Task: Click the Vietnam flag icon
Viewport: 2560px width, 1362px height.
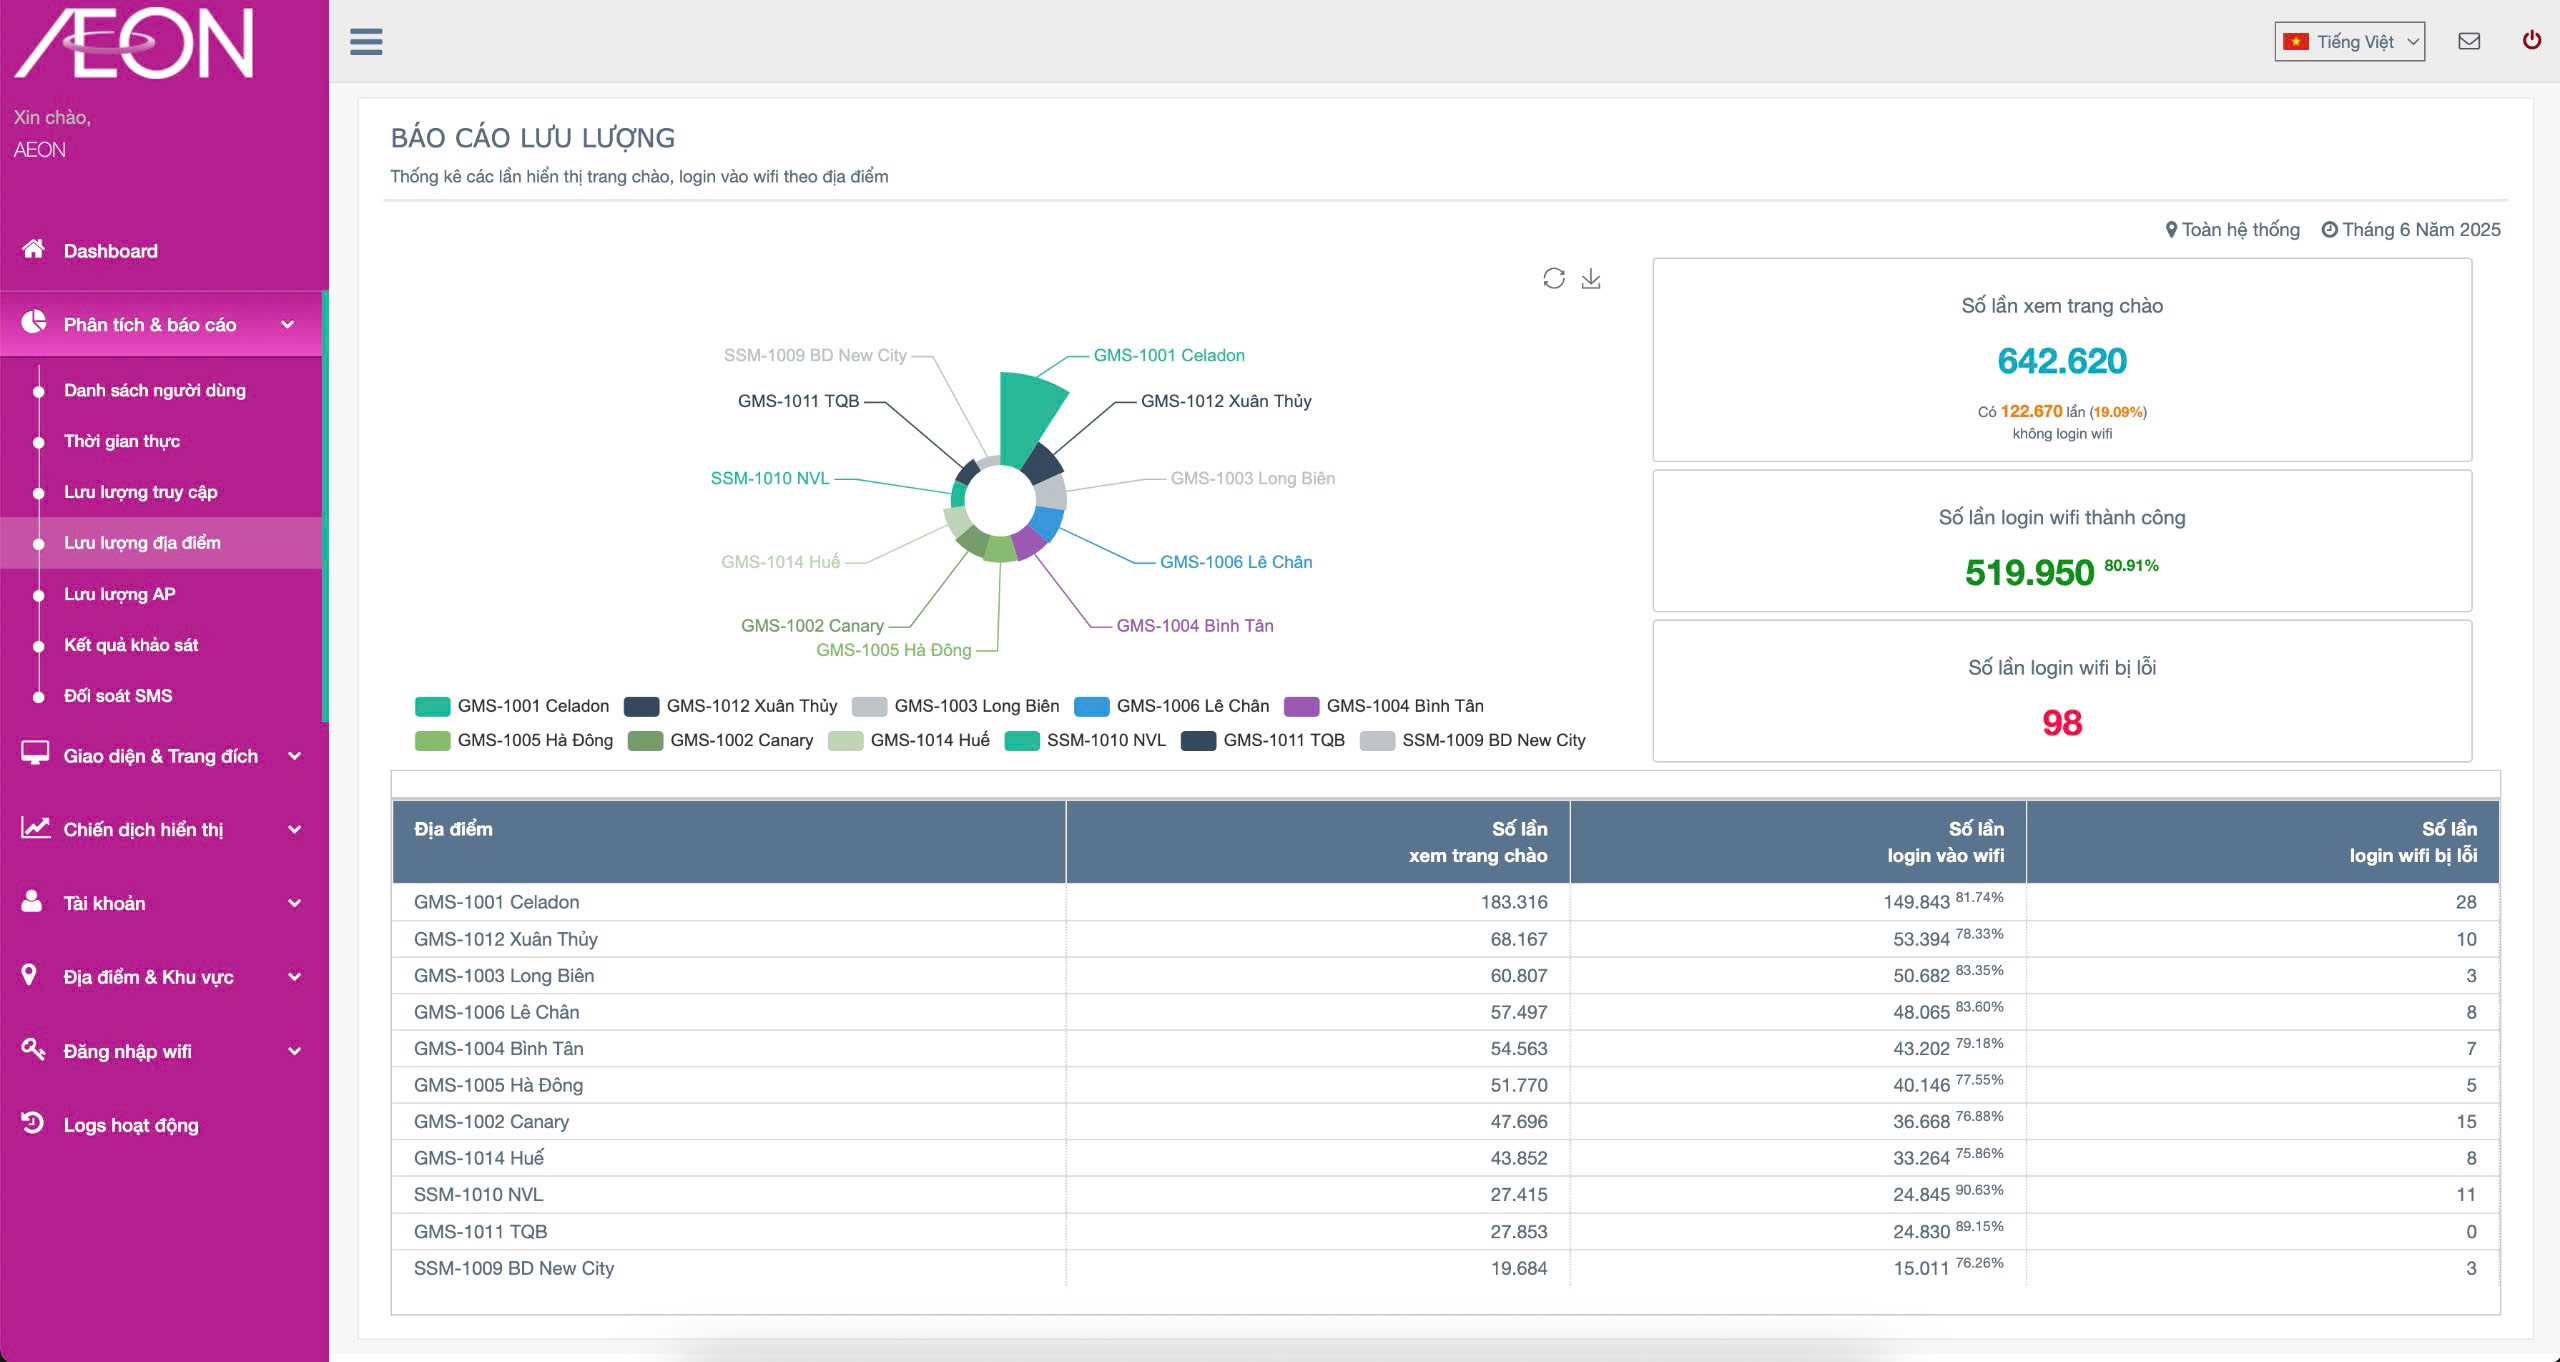Action: (2296, 42)
